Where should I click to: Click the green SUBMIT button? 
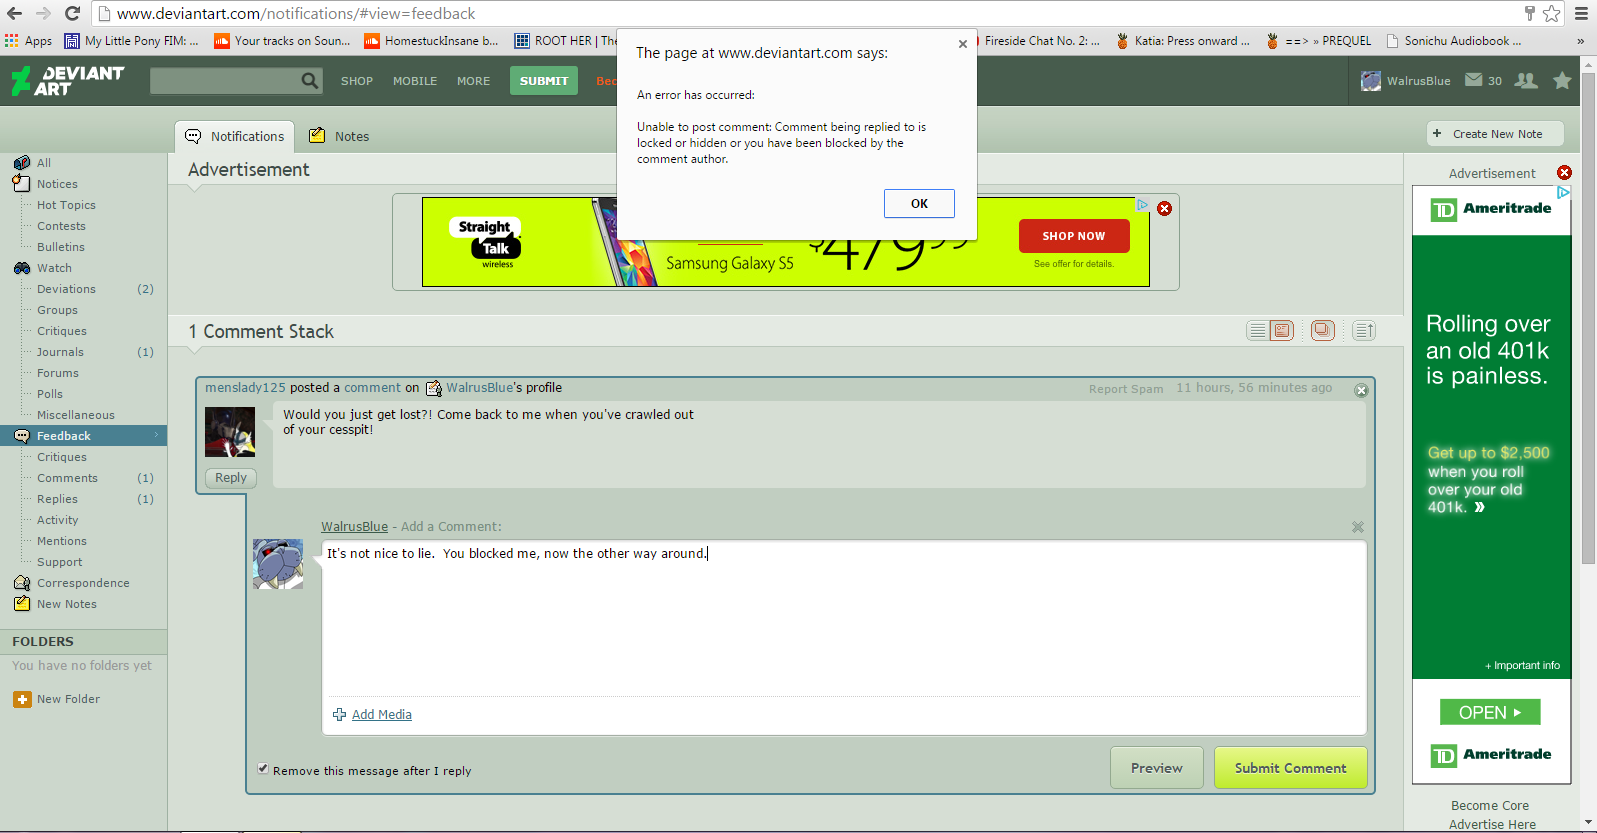(544, 81)
